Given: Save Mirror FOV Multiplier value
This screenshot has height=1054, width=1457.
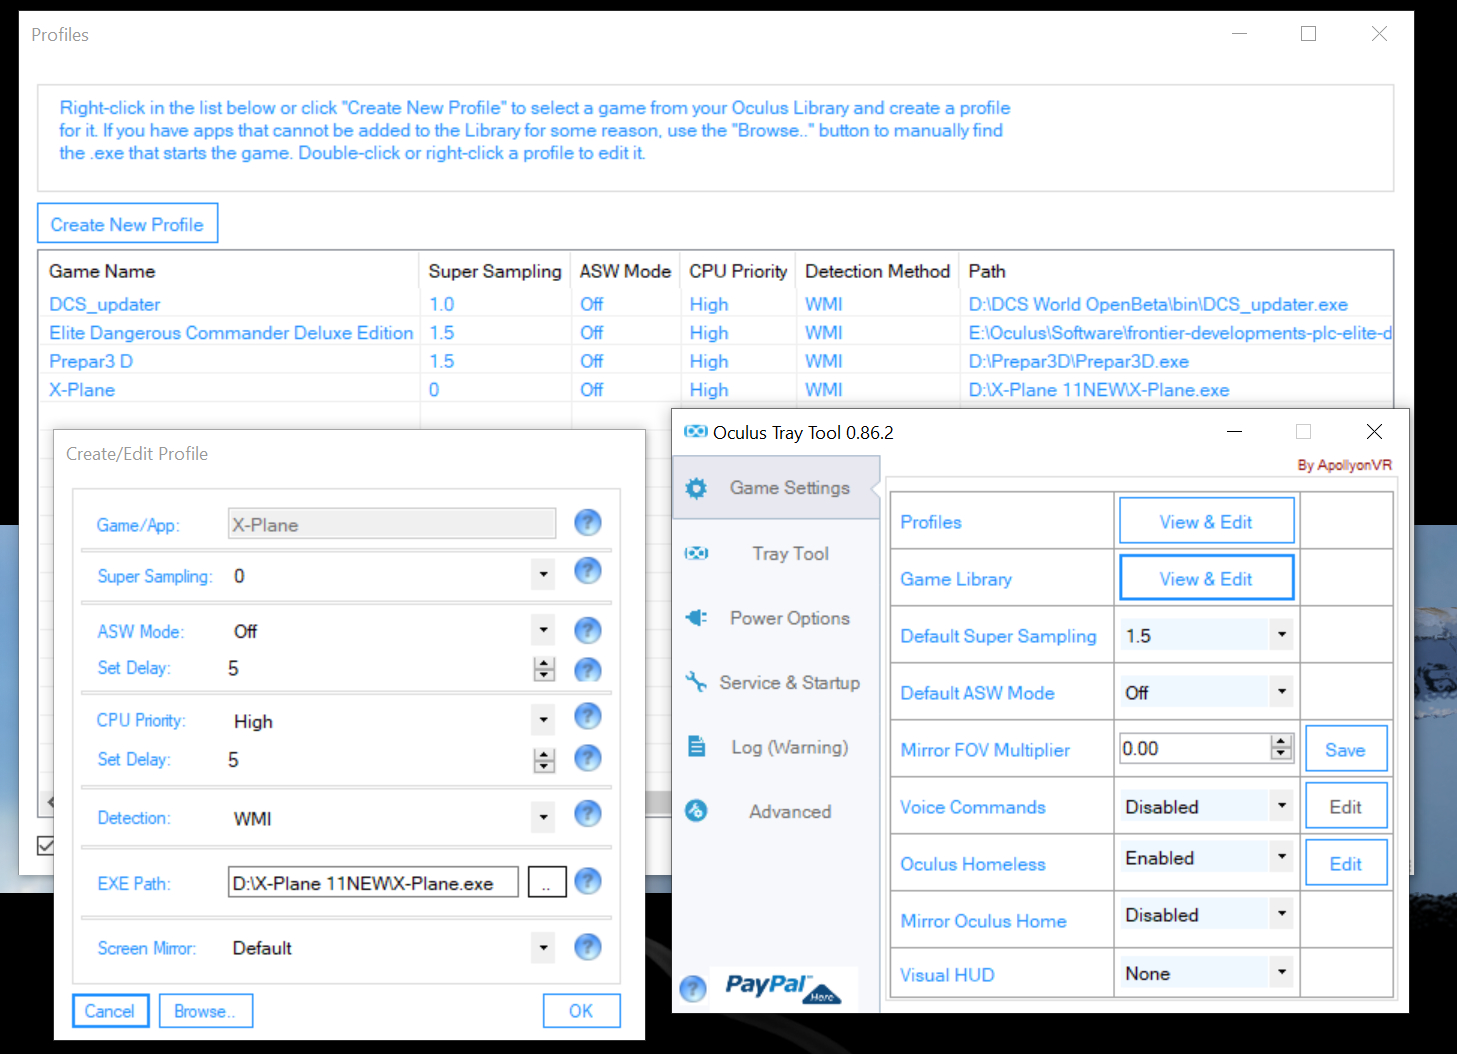Looking at the screenshot, I should (1346, 749).
